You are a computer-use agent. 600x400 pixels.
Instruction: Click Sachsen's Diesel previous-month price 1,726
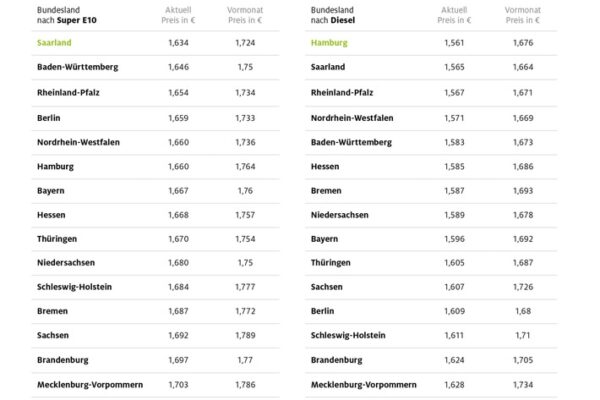[x=522, y=286]
